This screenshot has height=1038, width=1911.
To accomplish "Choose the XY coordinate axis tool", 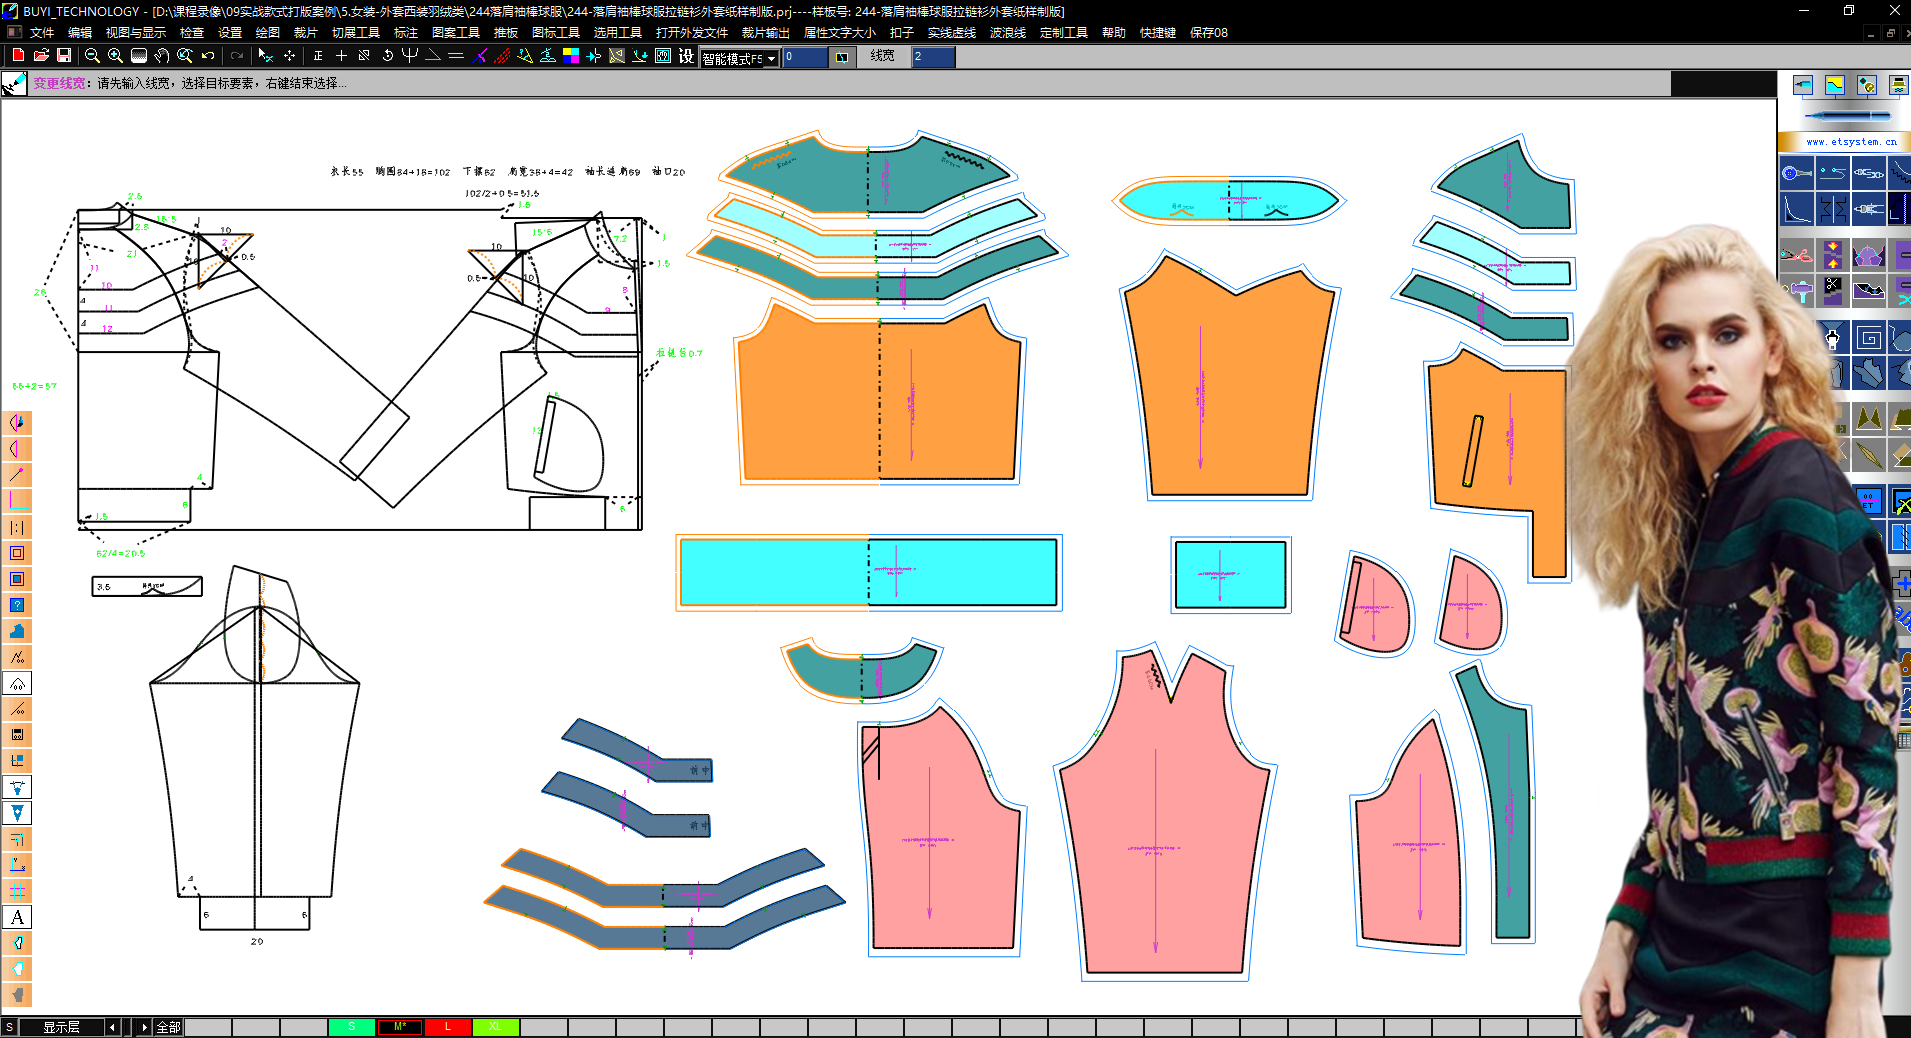I will (x=17, y=865).
